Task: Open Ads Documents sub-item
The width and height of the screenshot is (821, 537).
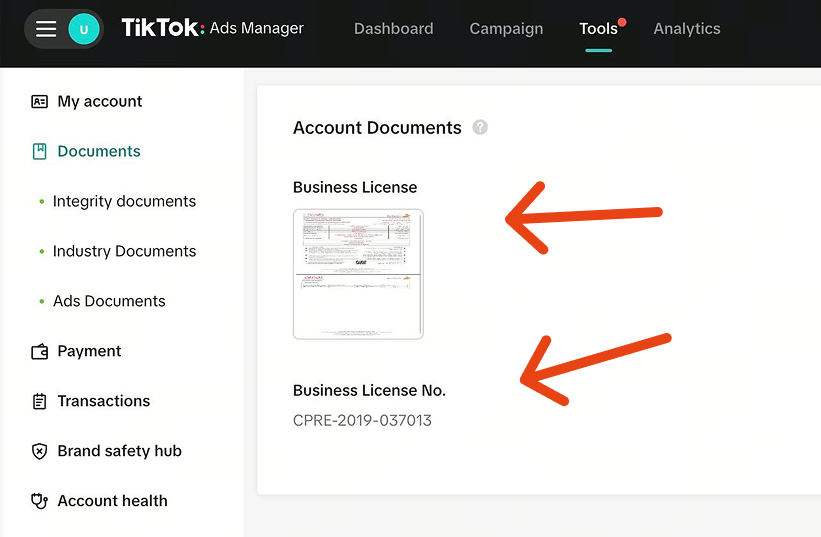Action: (x=109, y=301)
